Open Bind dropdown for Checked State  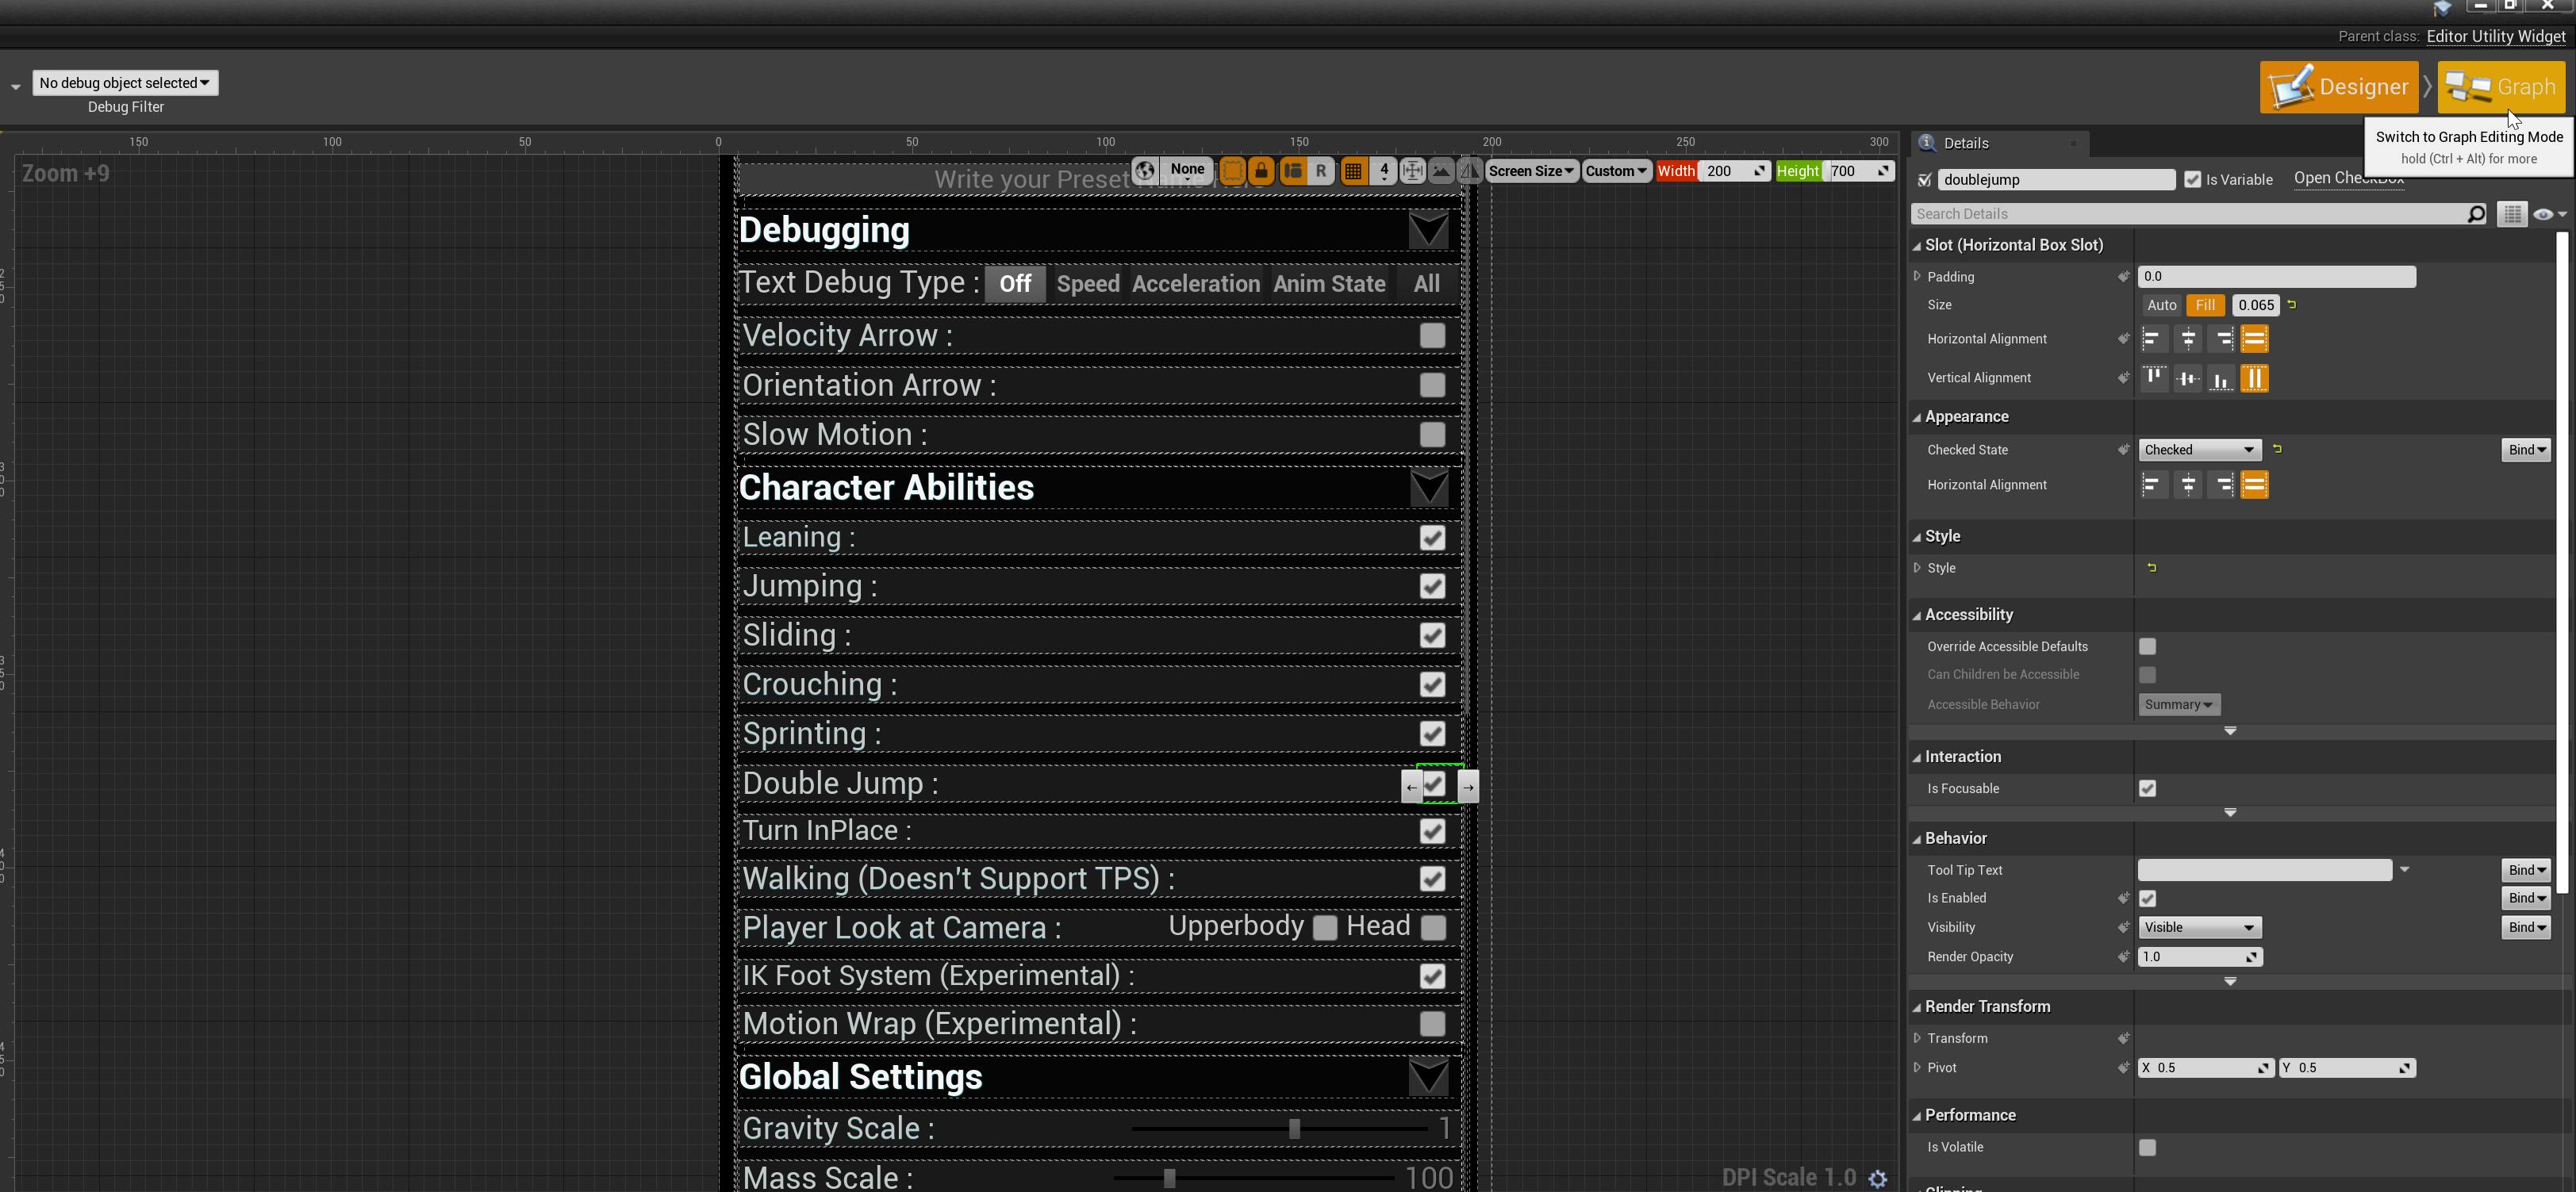point(2525,450)
